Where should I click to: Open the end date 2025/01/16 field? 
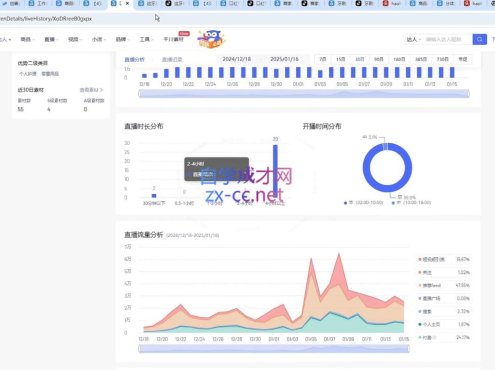pos(284,59)
